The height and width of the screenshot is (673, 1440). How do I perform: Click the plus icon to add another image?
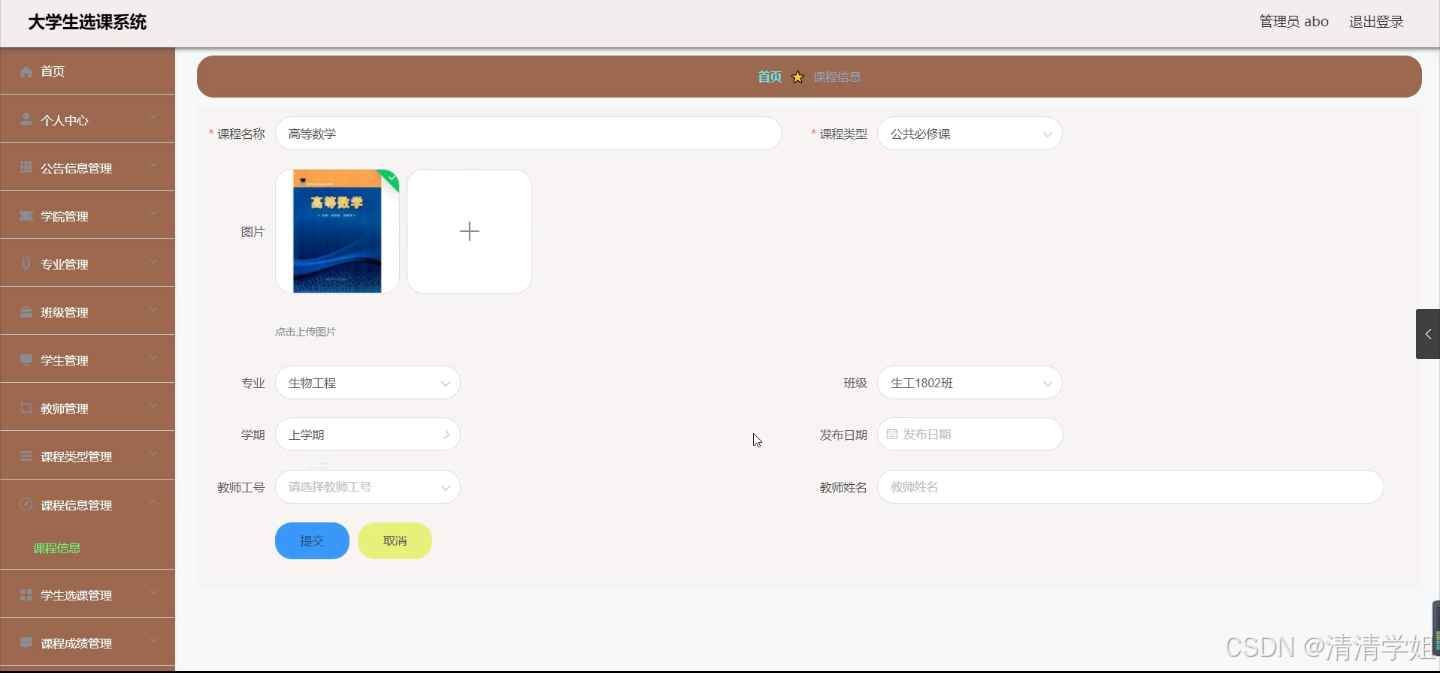coord(468,231)
